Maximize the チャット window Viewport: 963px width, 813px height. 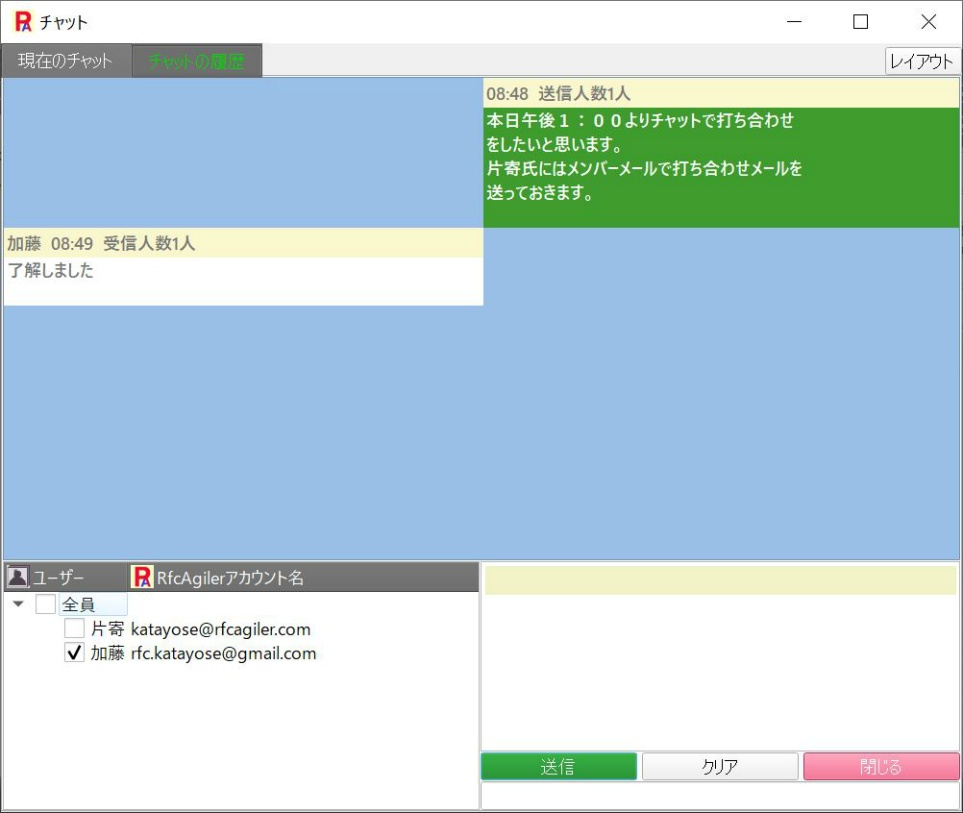(x=860, y=21)
